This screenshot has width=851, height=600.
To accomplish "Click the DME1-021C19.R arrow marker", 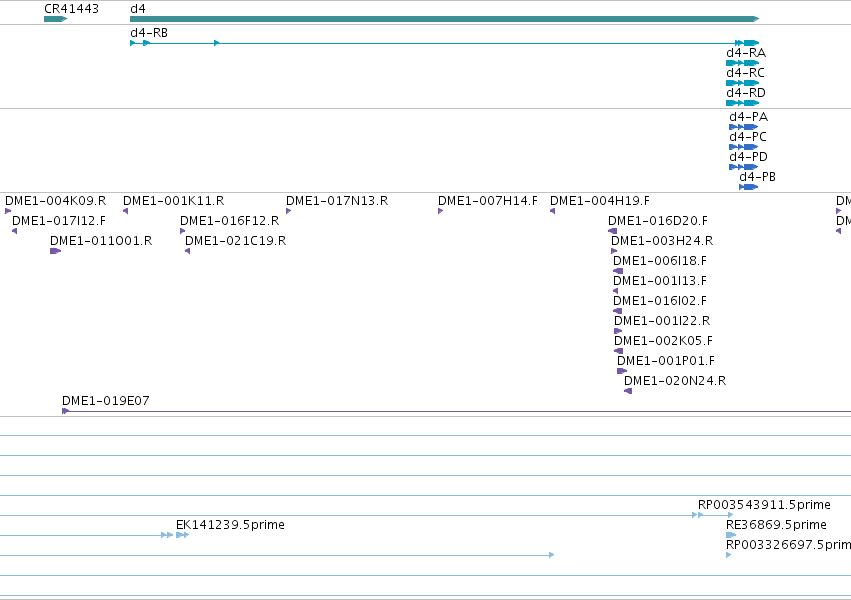I will click(187, 251).
